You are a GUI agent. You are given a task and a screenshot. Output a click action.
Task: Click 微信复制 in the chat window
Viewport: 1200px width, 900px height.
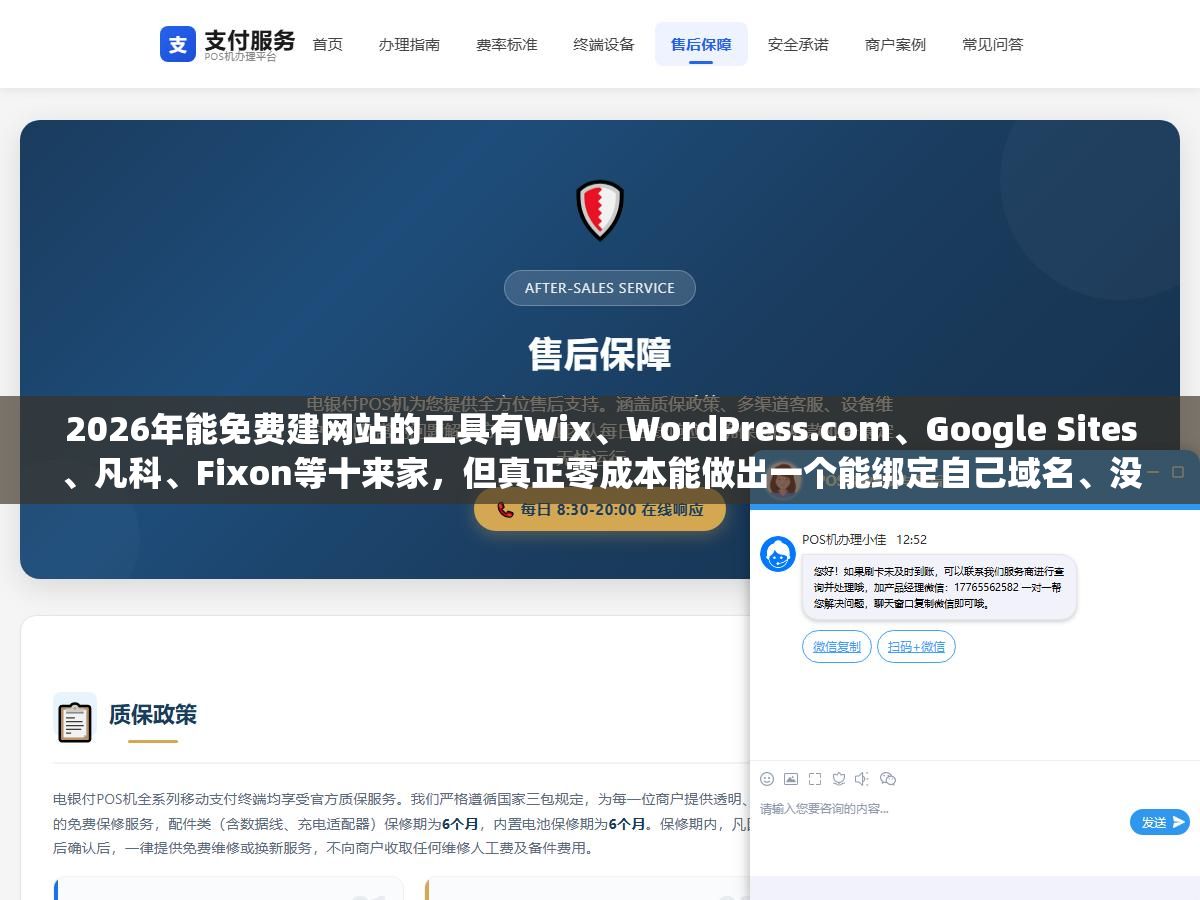click(x=837, y=647)
